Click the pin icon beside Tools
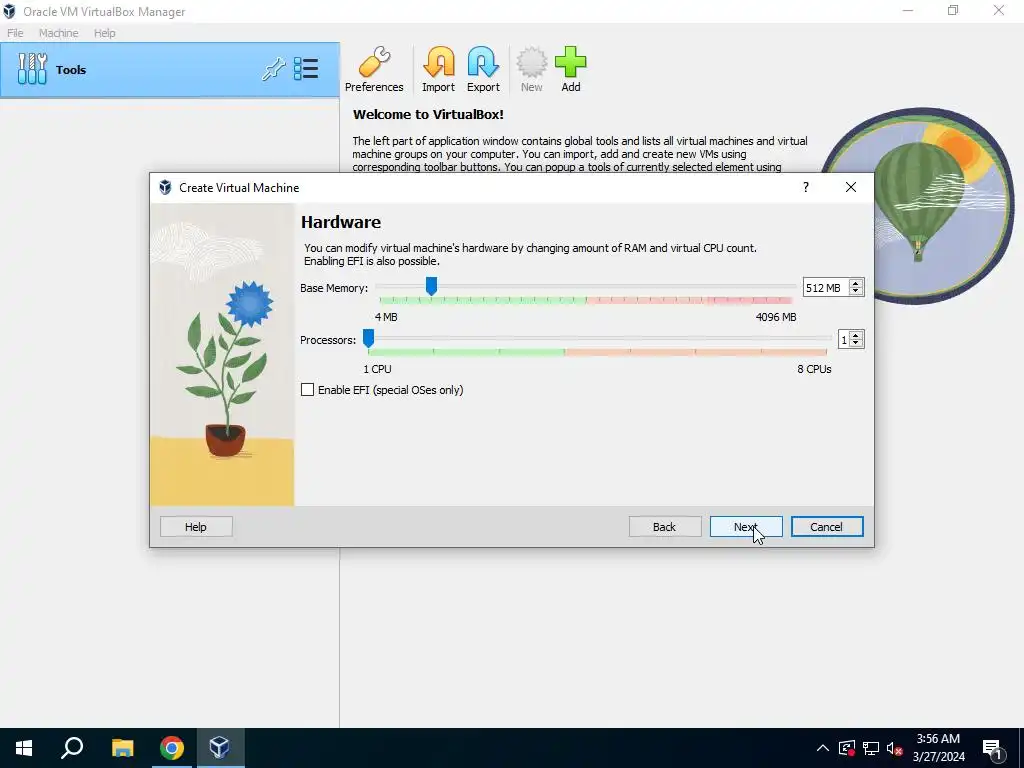Screen dimensions: 1024x768 click(274, 69)
